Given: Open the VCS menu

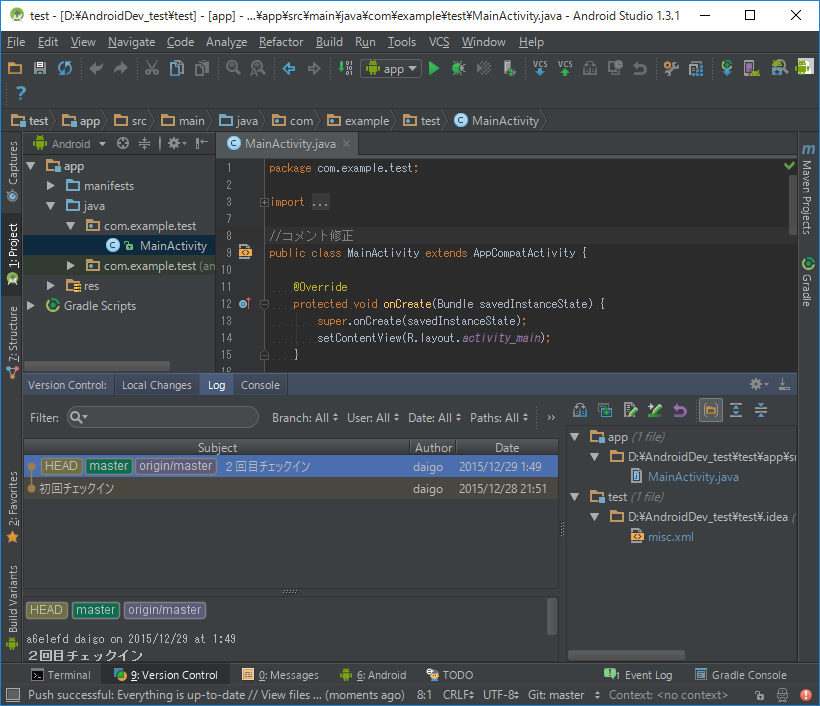Looking at the screenshot, I should tap(439, 42).
